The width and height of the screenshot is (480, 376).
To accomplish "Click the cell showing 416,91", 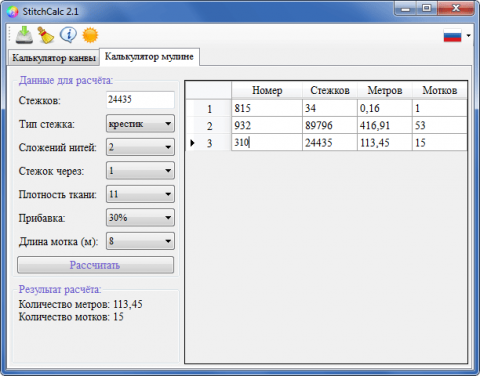I will [385, 126].
